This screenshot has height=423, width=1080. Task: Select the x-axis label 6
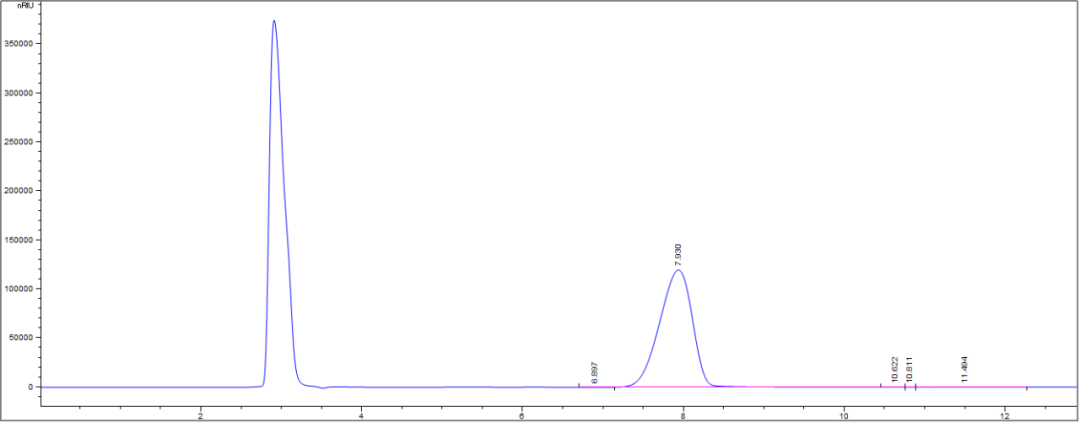tap(522, 414)
